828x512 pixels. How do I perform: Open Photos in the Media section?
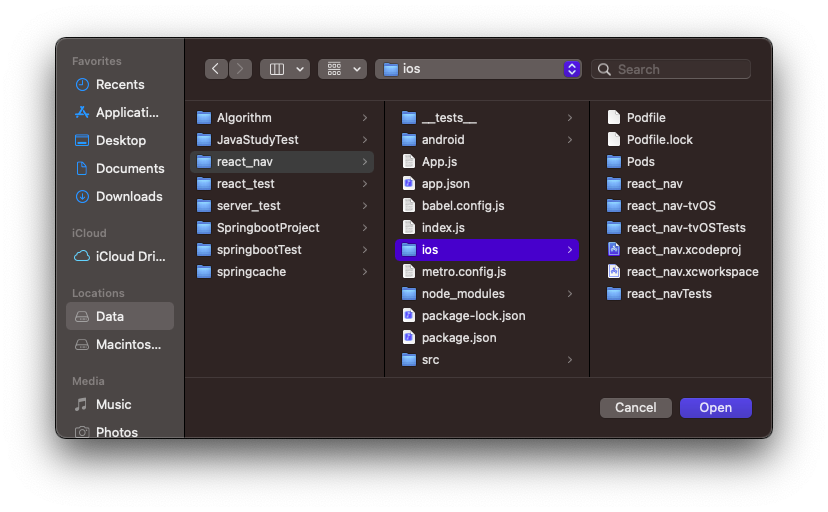[120, 432]
